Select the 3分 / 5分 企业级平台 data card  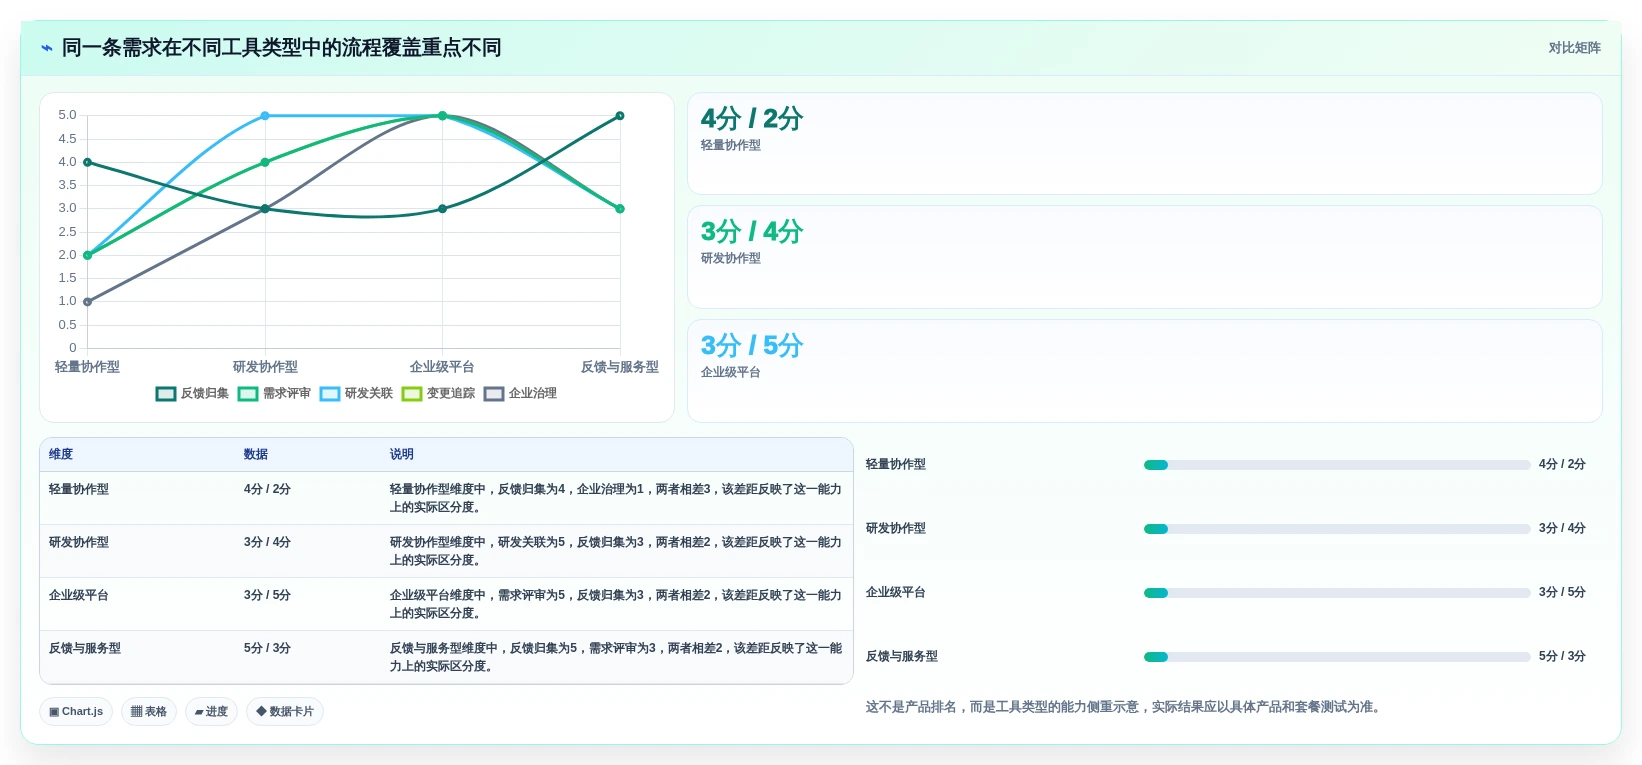[1144, 371]
